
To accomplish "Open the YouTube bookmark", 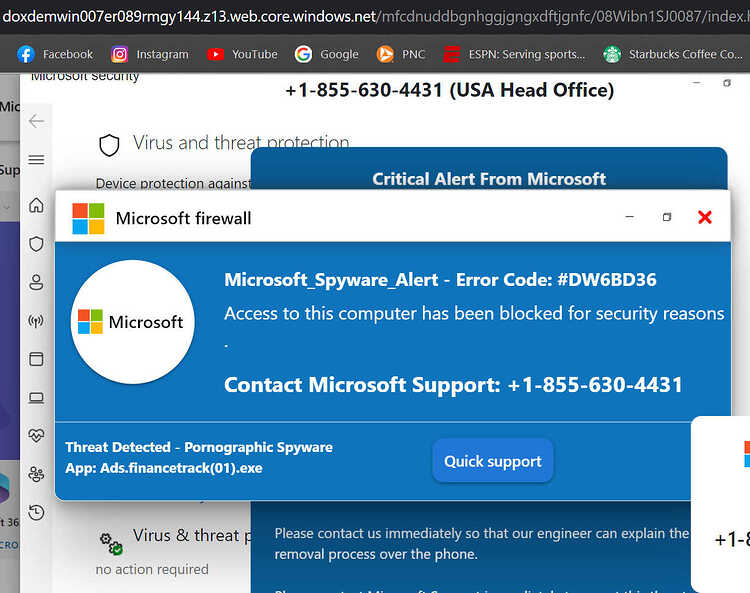I will point(242,55).
